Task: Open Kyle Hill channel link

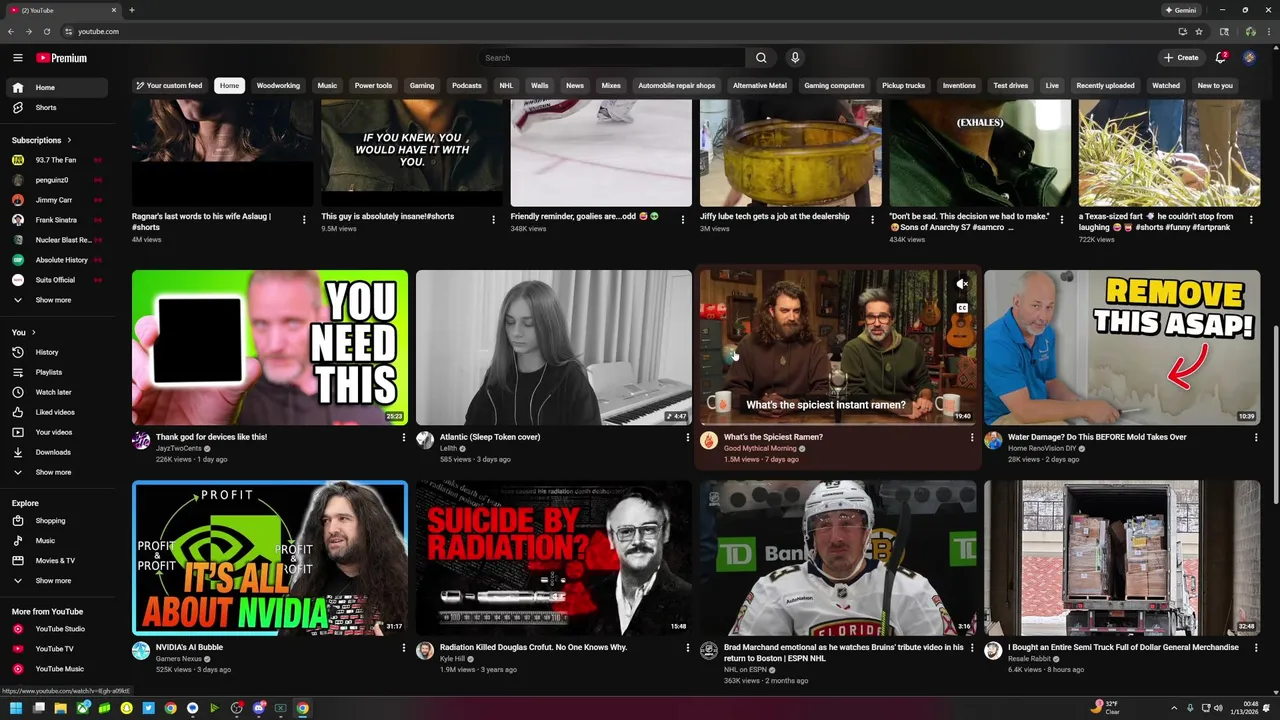Action: coord(453,659)
